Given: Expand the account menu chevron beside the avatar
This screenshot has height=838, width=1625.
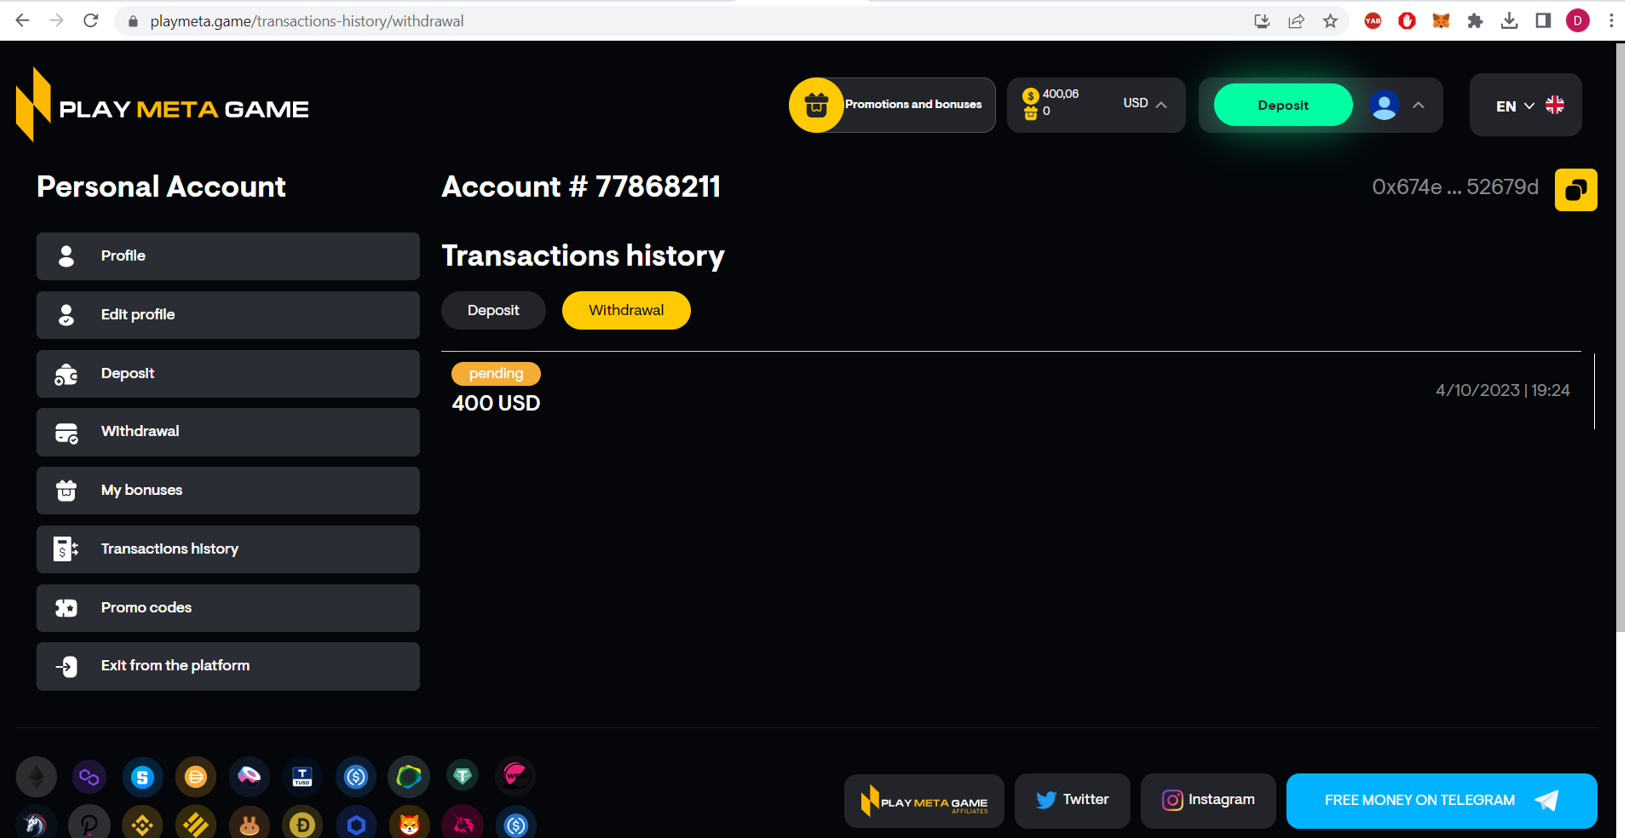Looking at the screenshot, I should 1418,105.
